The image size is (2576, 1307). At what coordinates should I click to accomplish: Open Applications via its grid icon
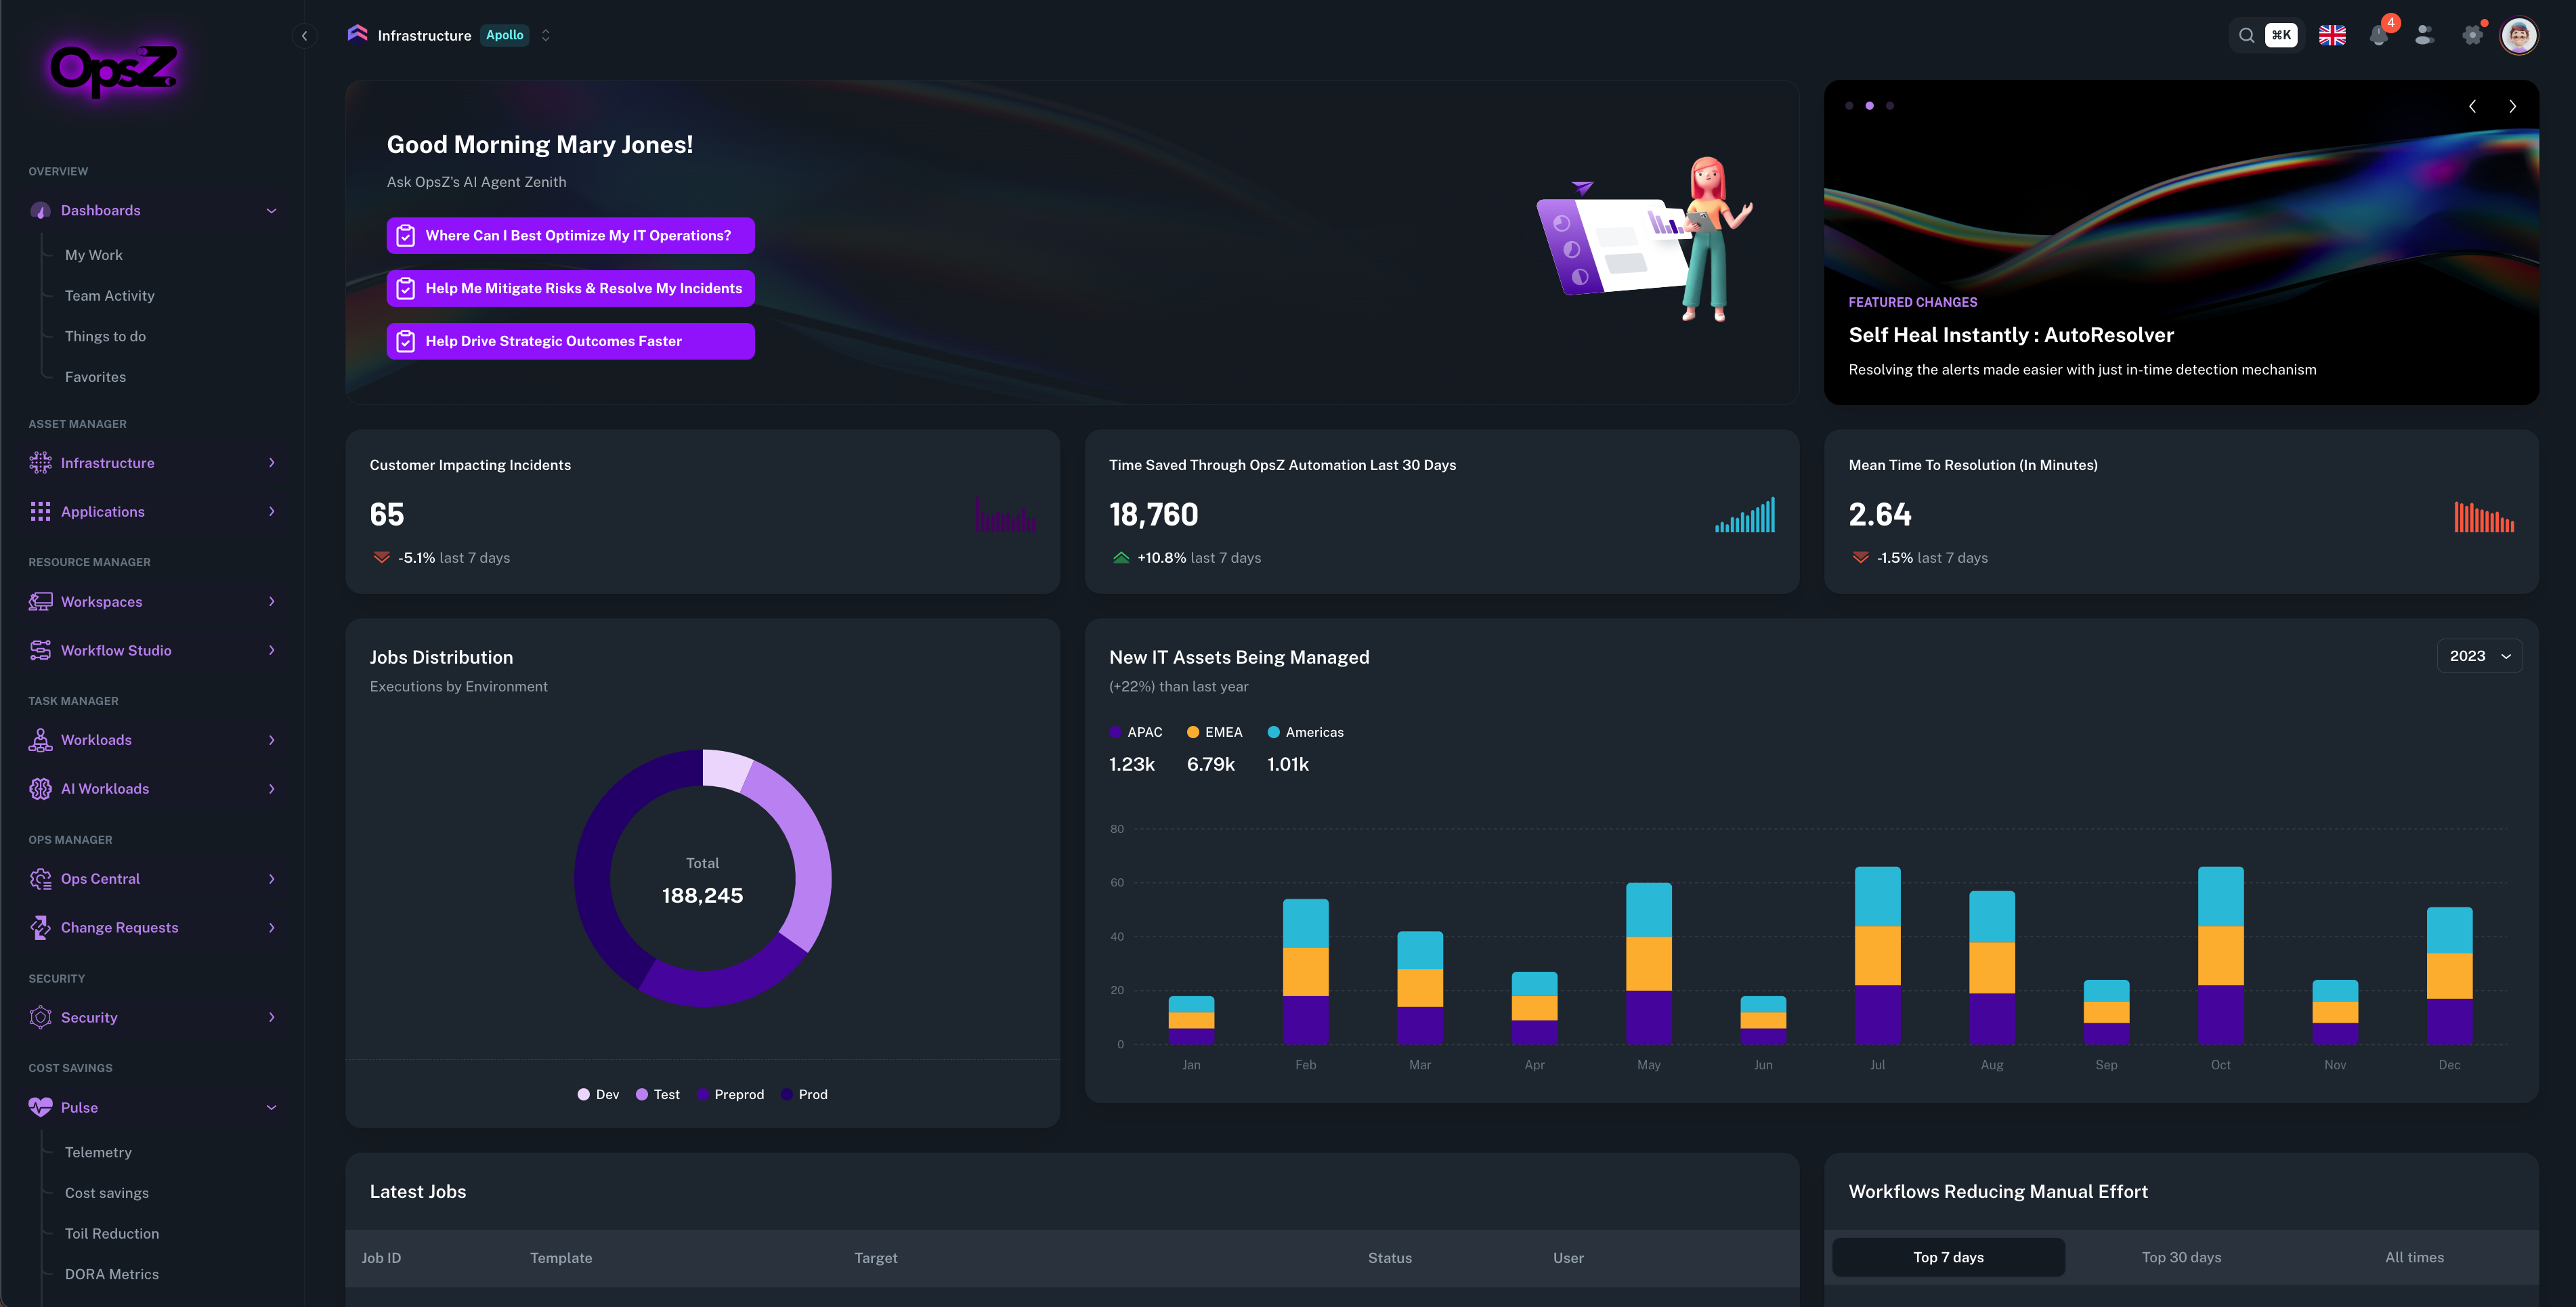(x=40, y=511)
